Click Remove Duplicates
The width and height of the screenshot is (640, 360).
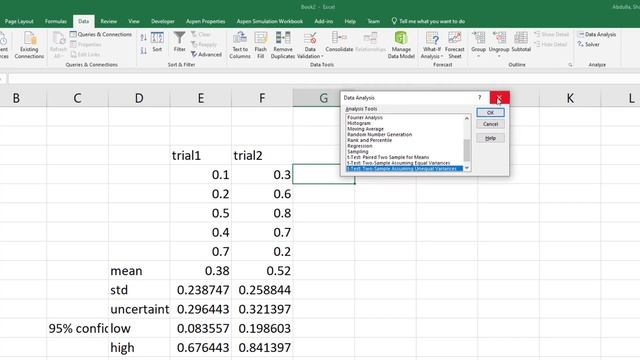point(283,45)
